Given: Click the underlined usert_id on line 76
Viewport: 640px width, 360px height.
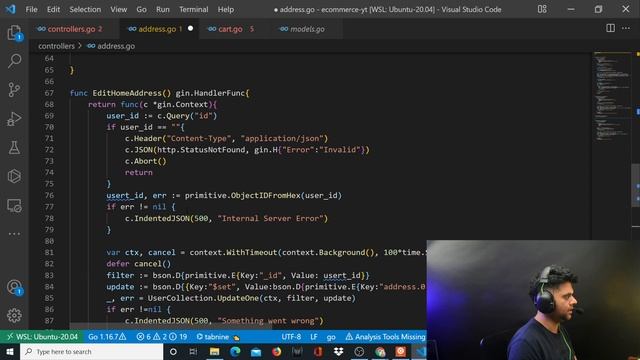Looking at the screenshot, I should pyautogui.click(x=125, y=196).
